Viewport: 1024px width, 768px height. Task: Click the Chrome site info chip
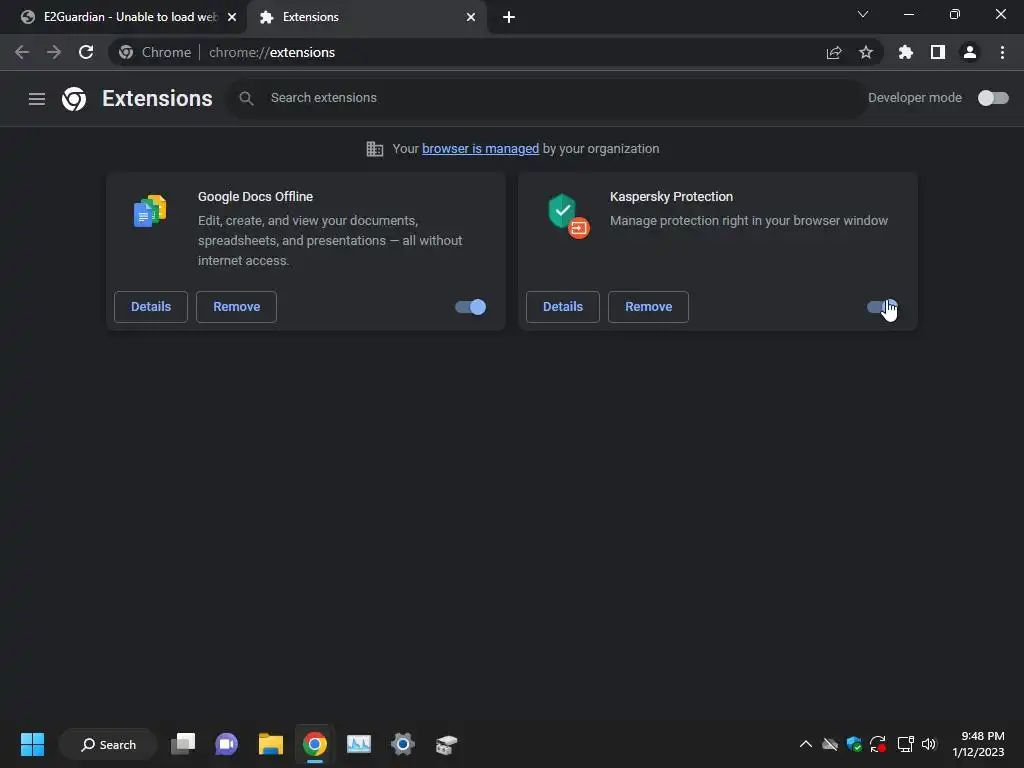pyautogui.click(x=155, y=52)
